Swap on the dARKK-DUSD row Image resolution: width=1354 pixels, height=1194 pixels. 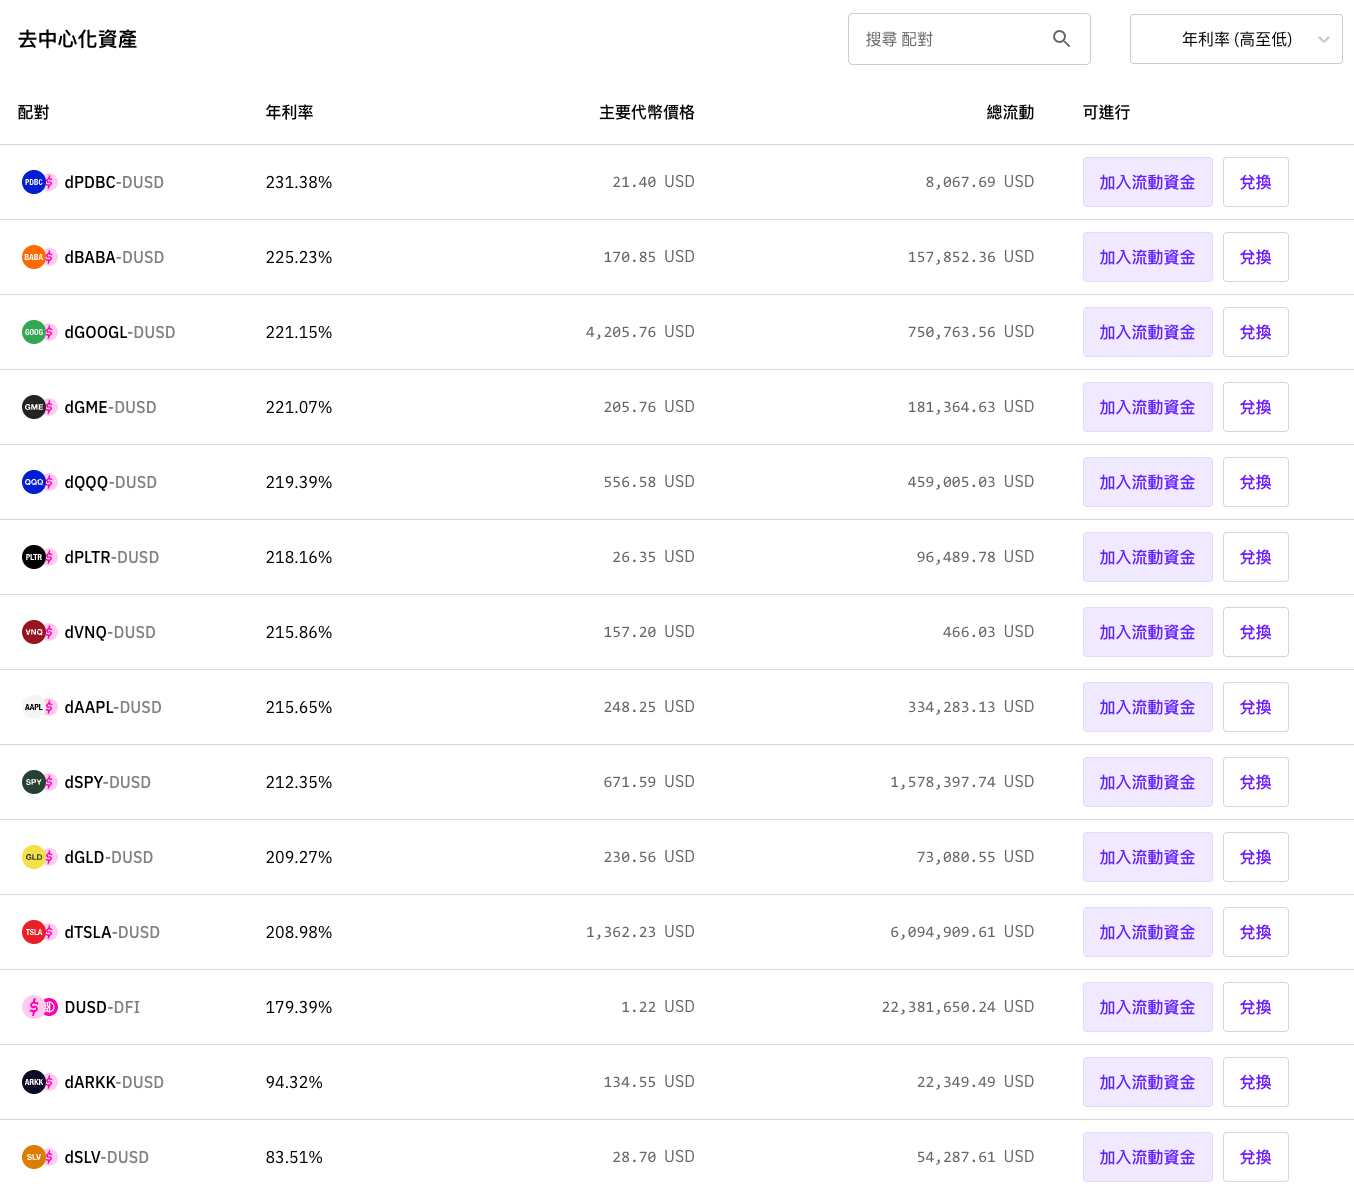pos(1255,1082)
